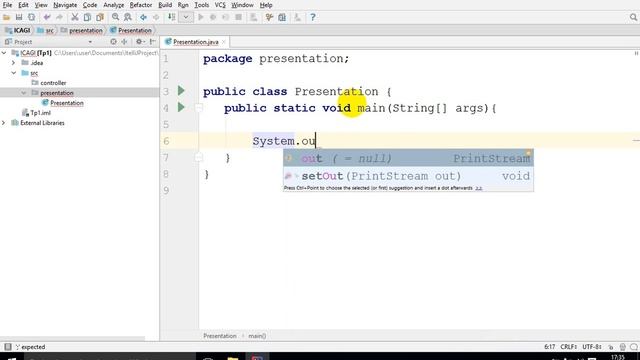
Task: Click src breadcrumb in navigation bar
Action: (x=45, y=30)
